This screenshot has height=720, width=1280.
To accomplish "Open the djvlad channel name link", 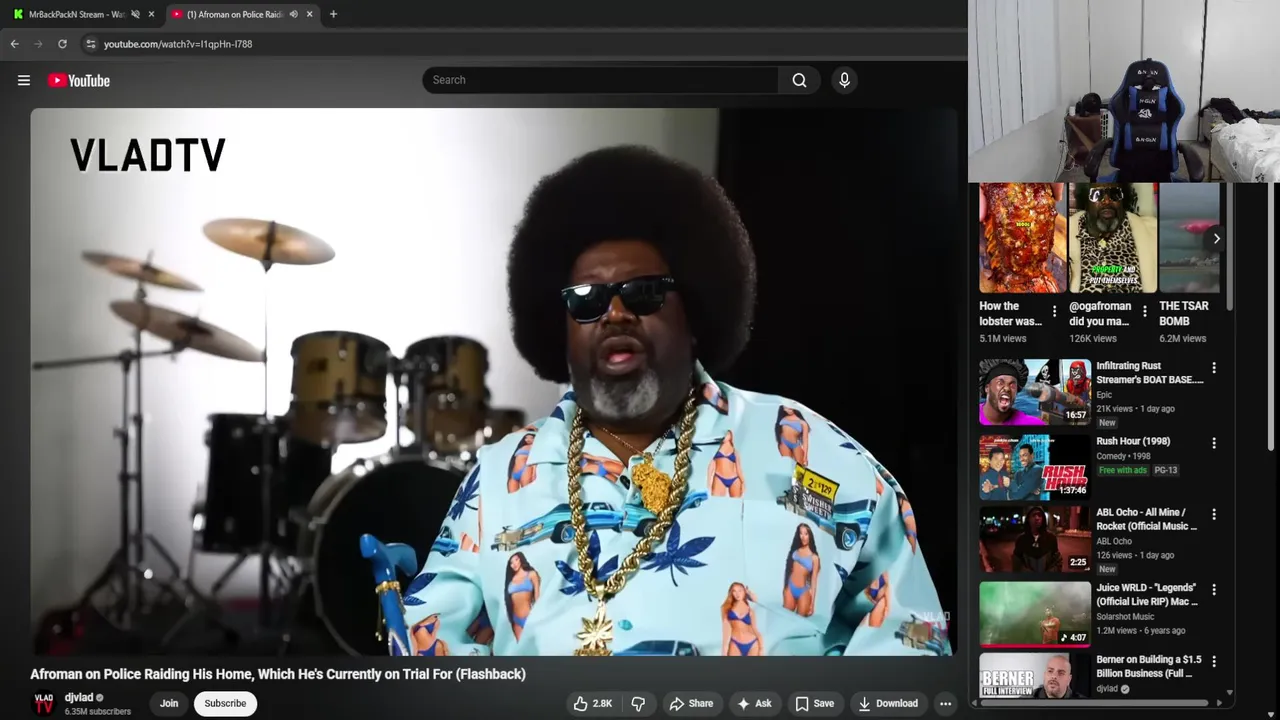I will pos(79,697).
